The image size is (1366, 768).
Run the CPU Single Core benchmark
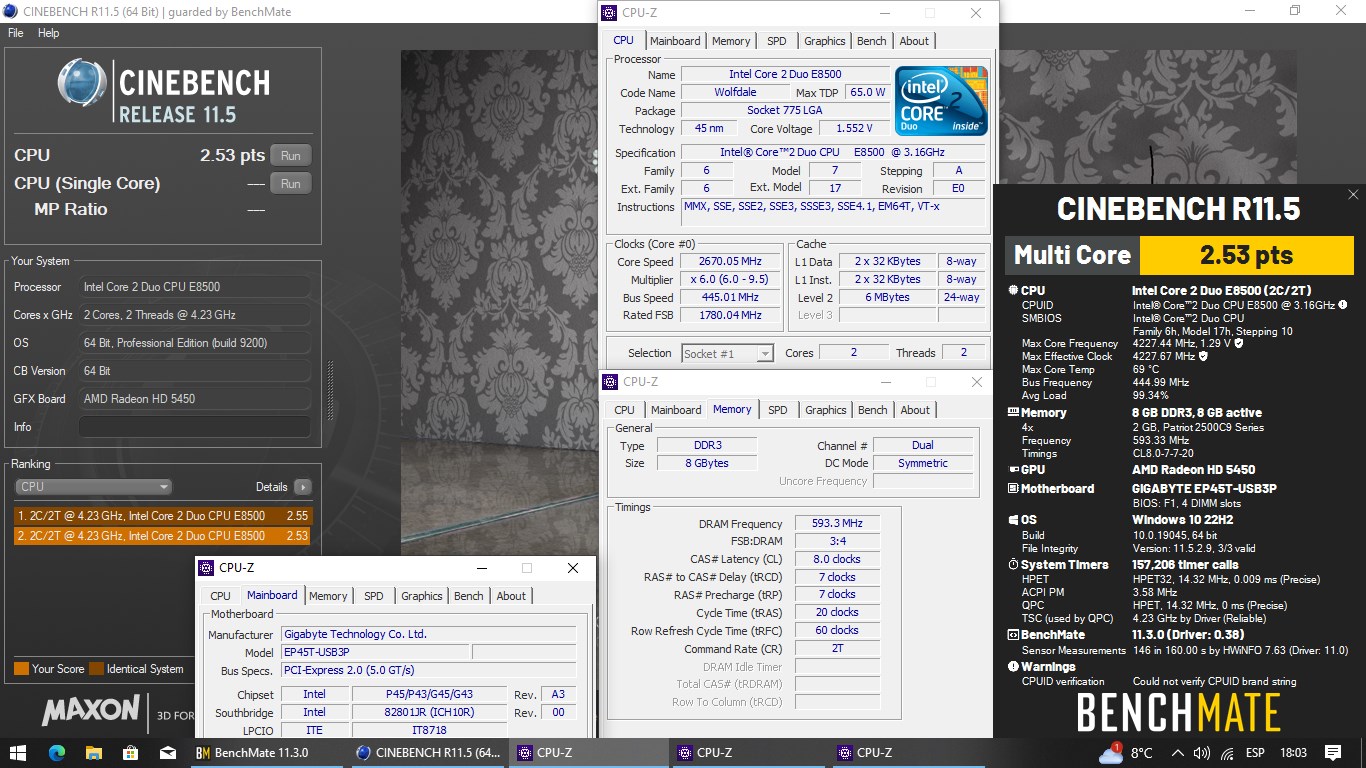point(290,184)
